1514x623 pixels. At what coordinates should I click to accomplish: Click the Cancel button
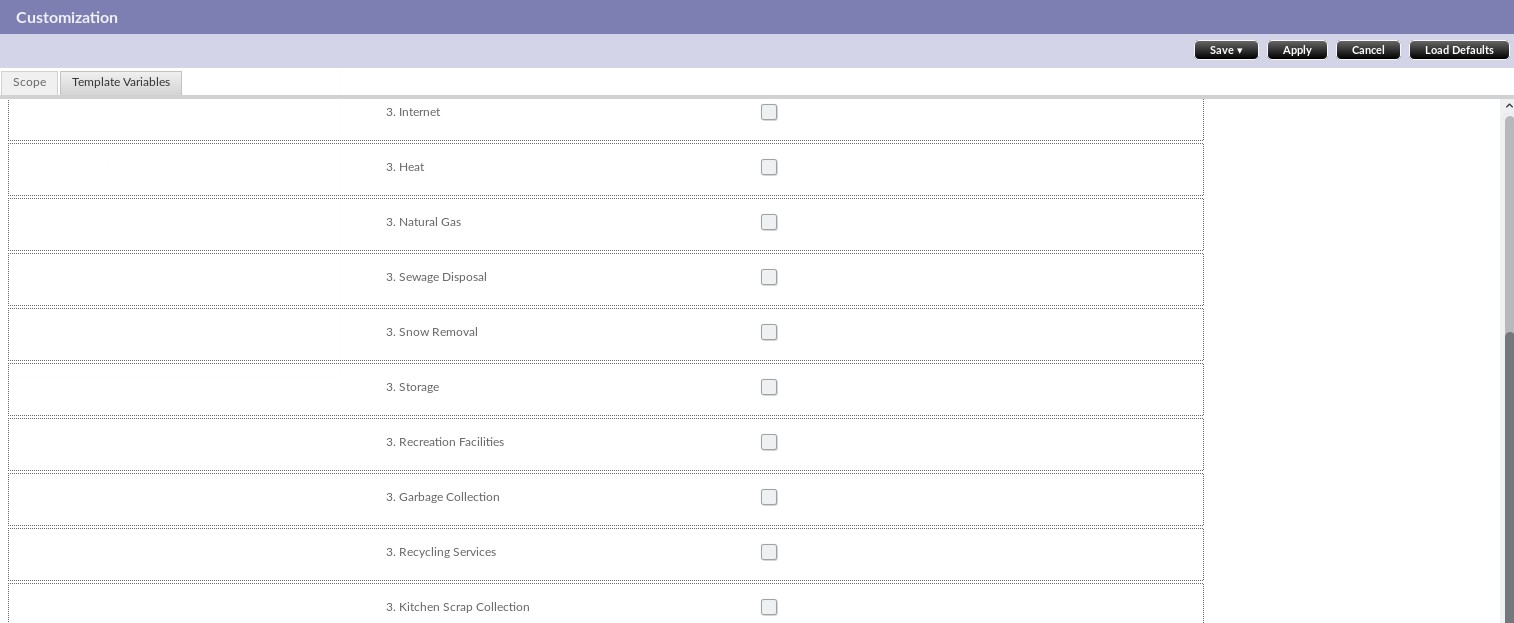pos(1368,50)
